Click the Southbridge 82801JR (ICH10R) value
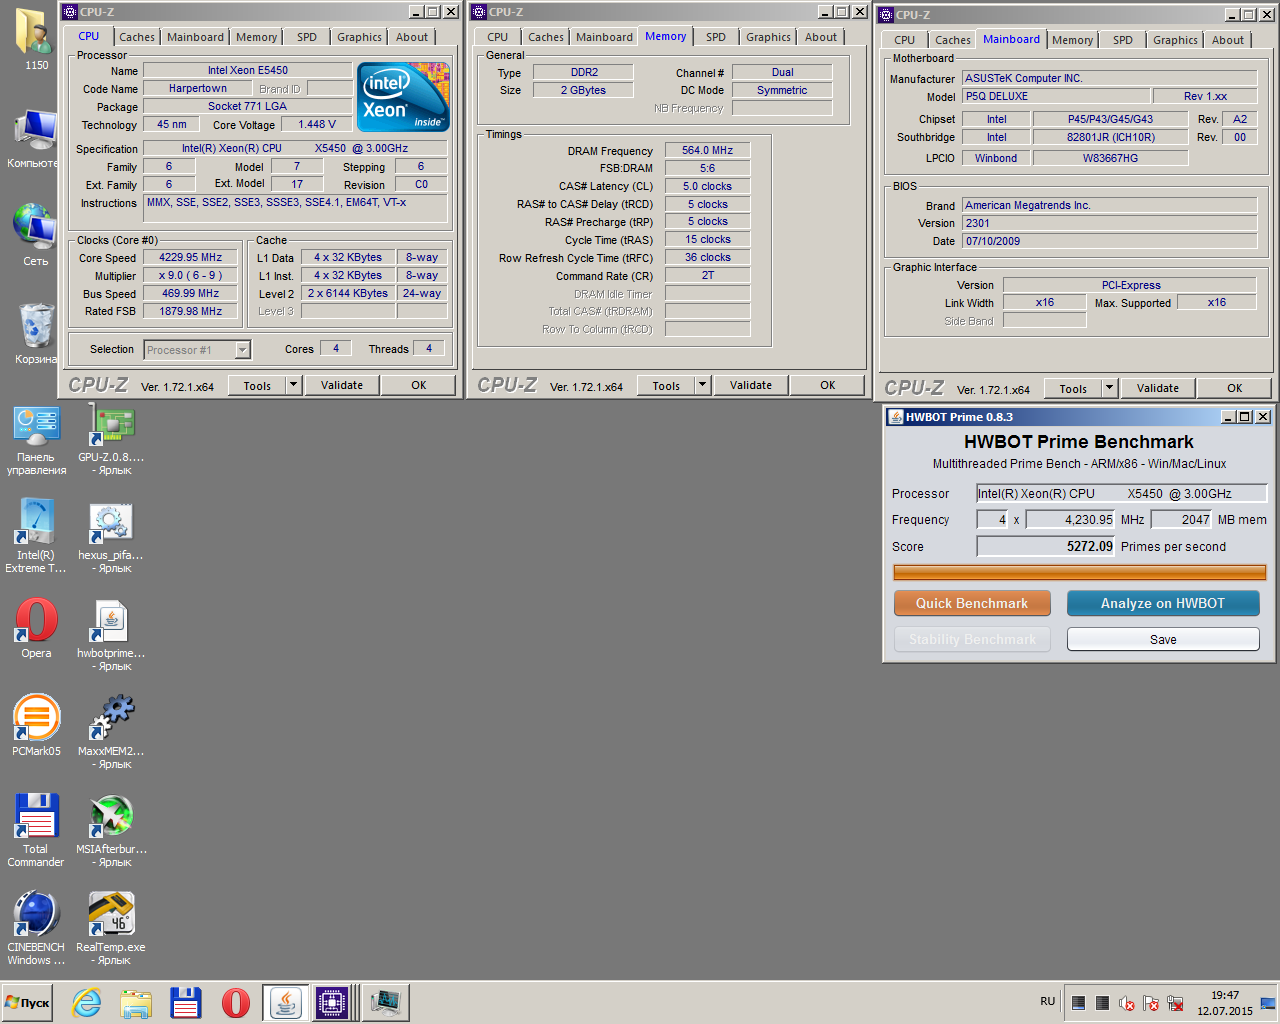The width and height of the screenshot is (1280, 1024). [1110, 137]
